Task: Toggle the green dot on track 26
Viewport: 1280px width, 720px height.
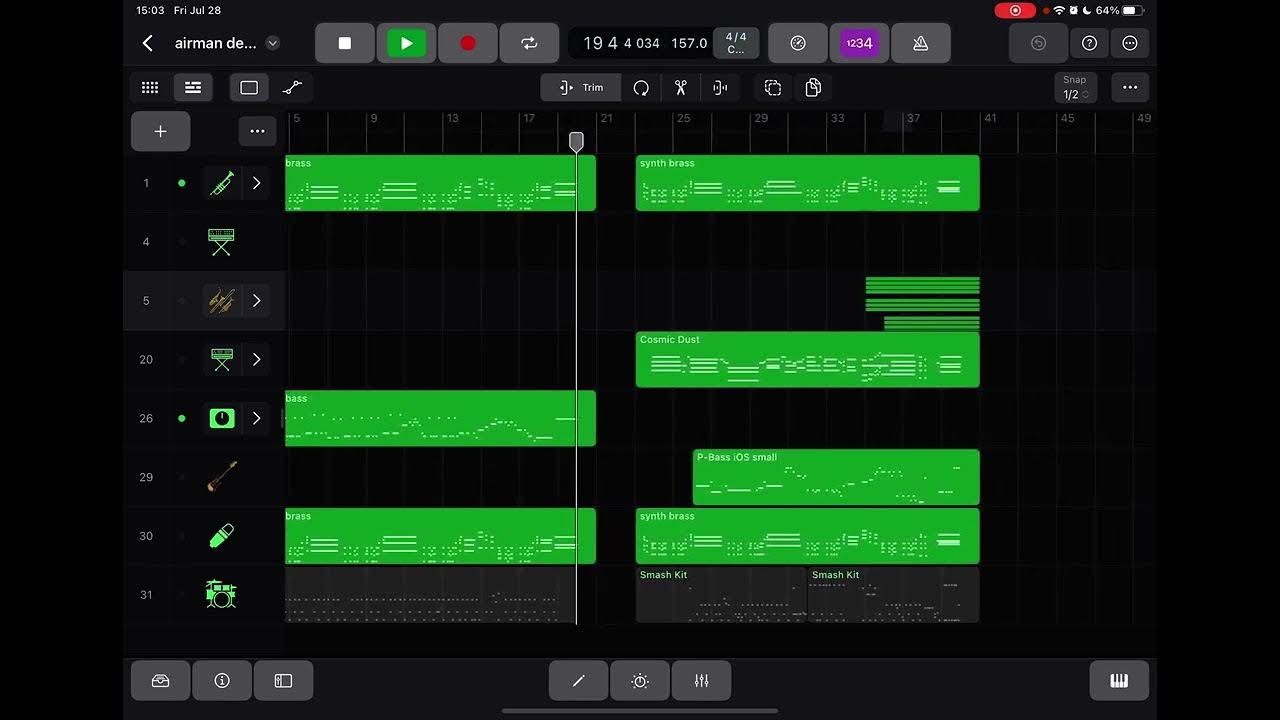Action: pyautogui.click(x=181, y=418)
